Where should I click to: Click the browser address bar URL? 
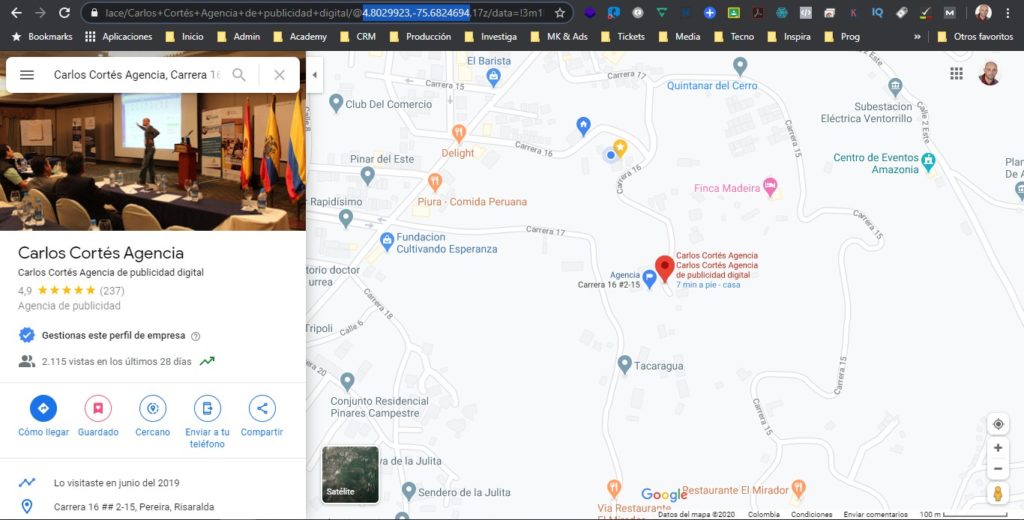(x=324, y=13)
